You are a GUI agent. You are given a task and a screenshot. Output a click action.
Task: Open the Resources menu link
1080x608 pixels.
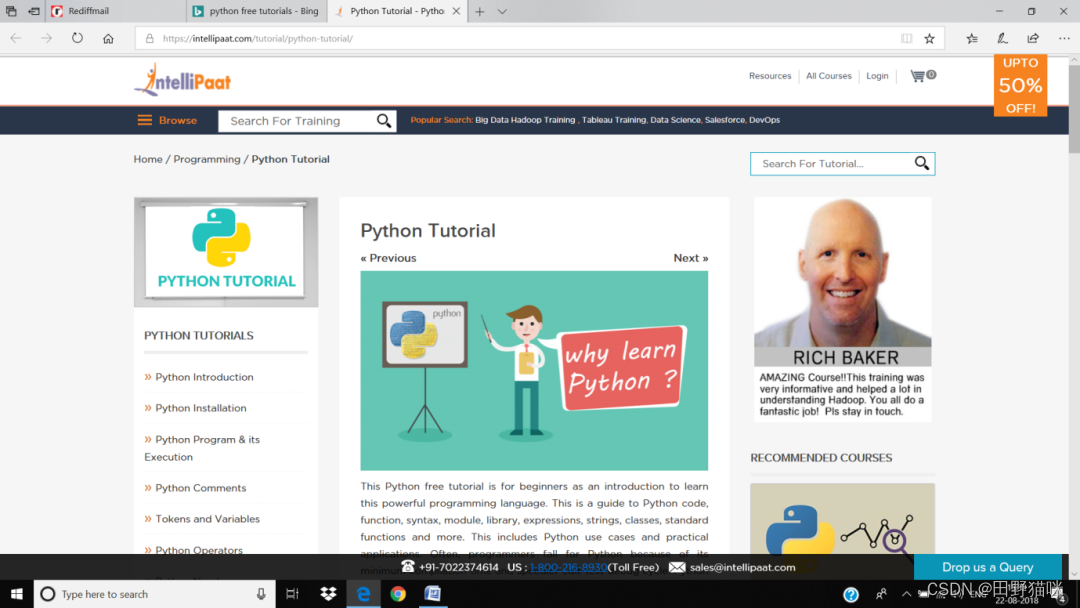coord(770,76)
